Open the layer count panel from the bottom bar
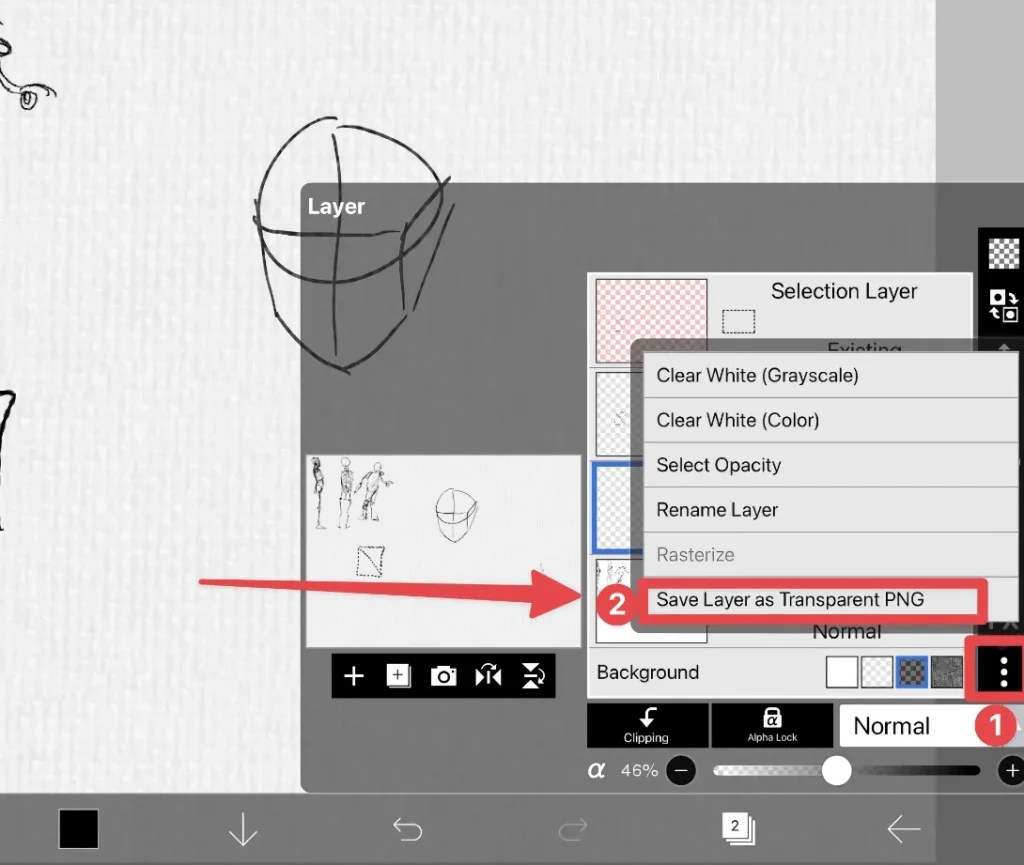This screenshot has height=865, width=1024. point(737,828)
